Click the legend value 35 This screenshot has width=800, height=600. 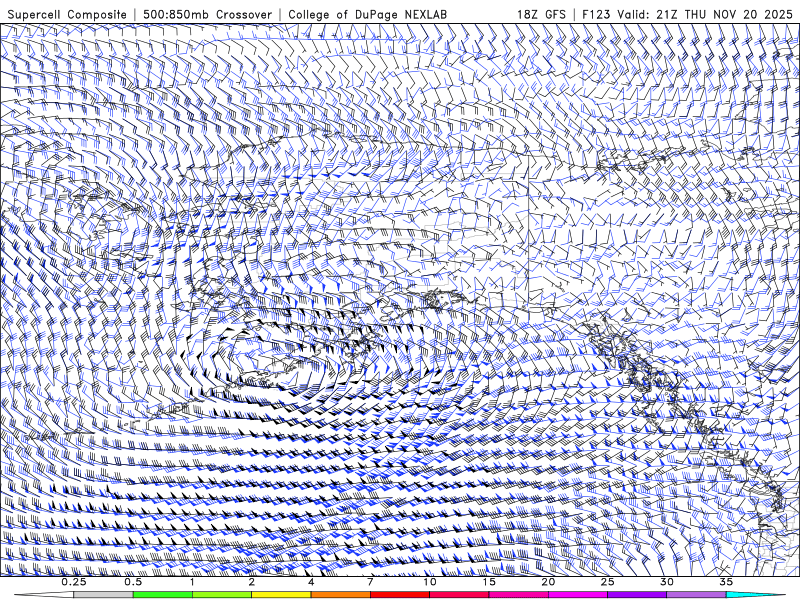[x=726, y=582]
